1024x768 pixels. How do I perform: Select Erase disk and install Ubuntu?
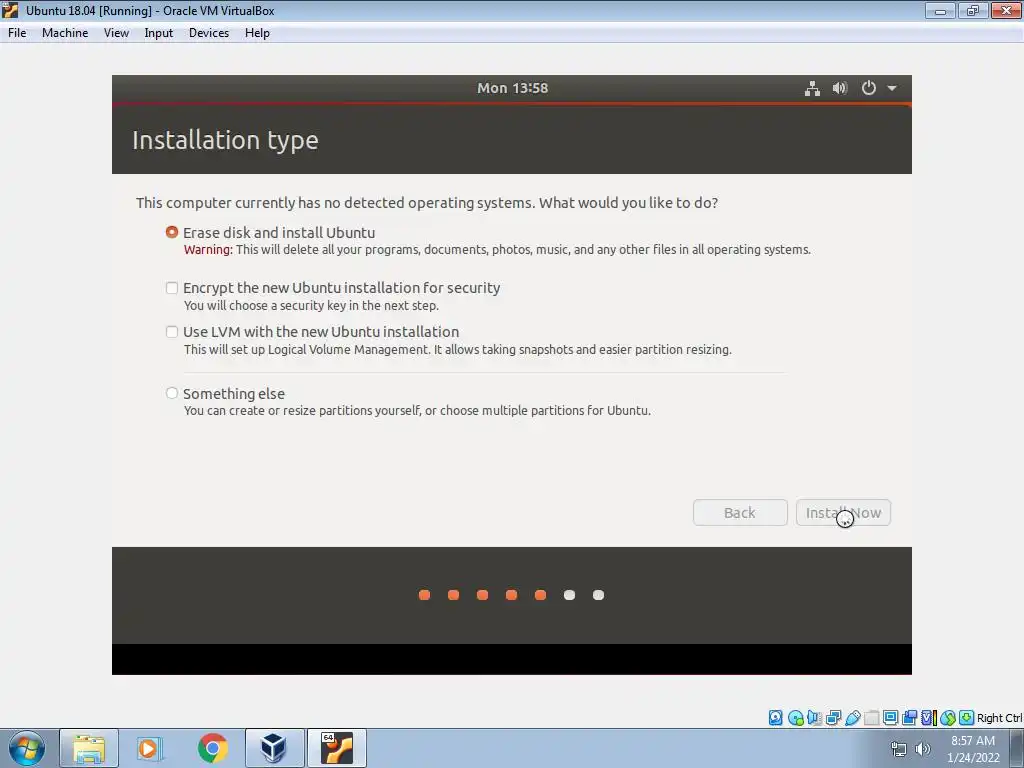tap(172, 232)
